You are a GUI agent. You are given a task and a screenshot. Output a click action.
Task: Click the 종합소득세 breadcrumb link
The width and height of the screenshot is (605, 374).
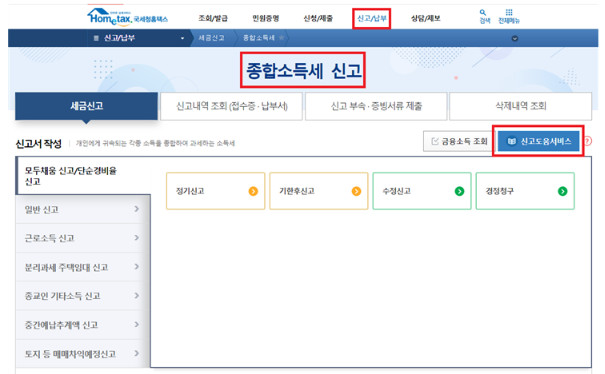(259, 38)
